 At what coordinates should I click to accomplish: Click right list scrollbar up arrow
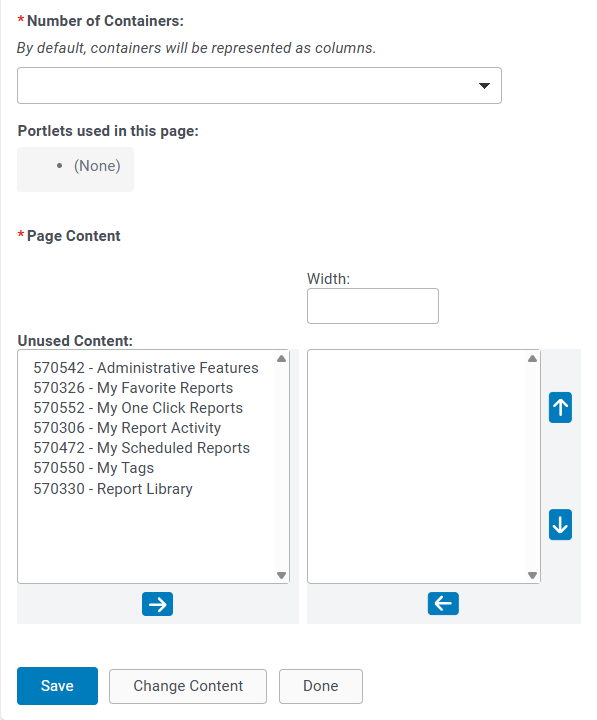[x=532, y=359]
